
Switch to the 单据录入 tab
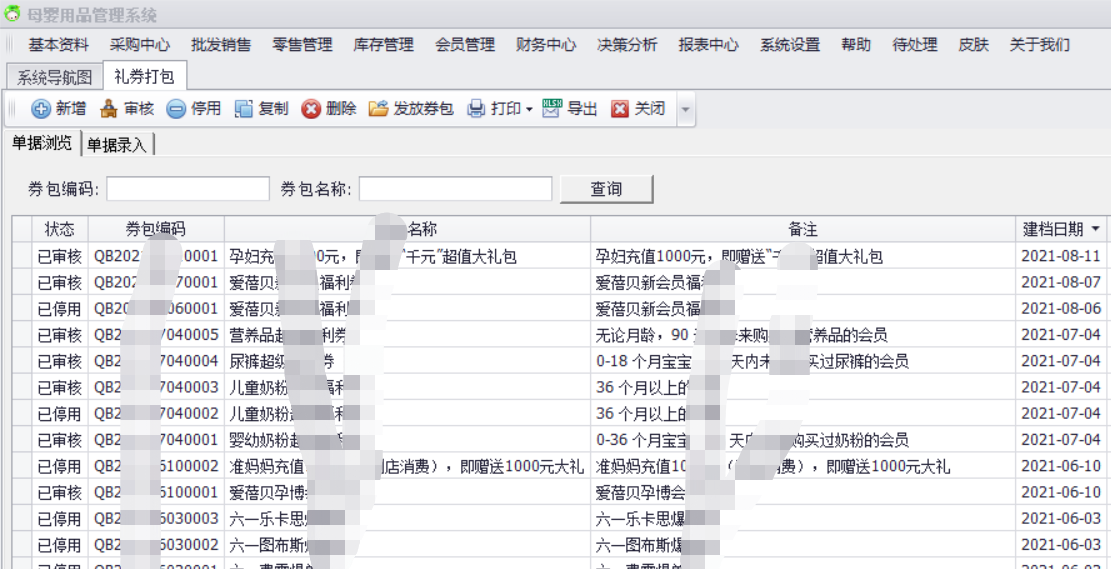coord(117,145)
